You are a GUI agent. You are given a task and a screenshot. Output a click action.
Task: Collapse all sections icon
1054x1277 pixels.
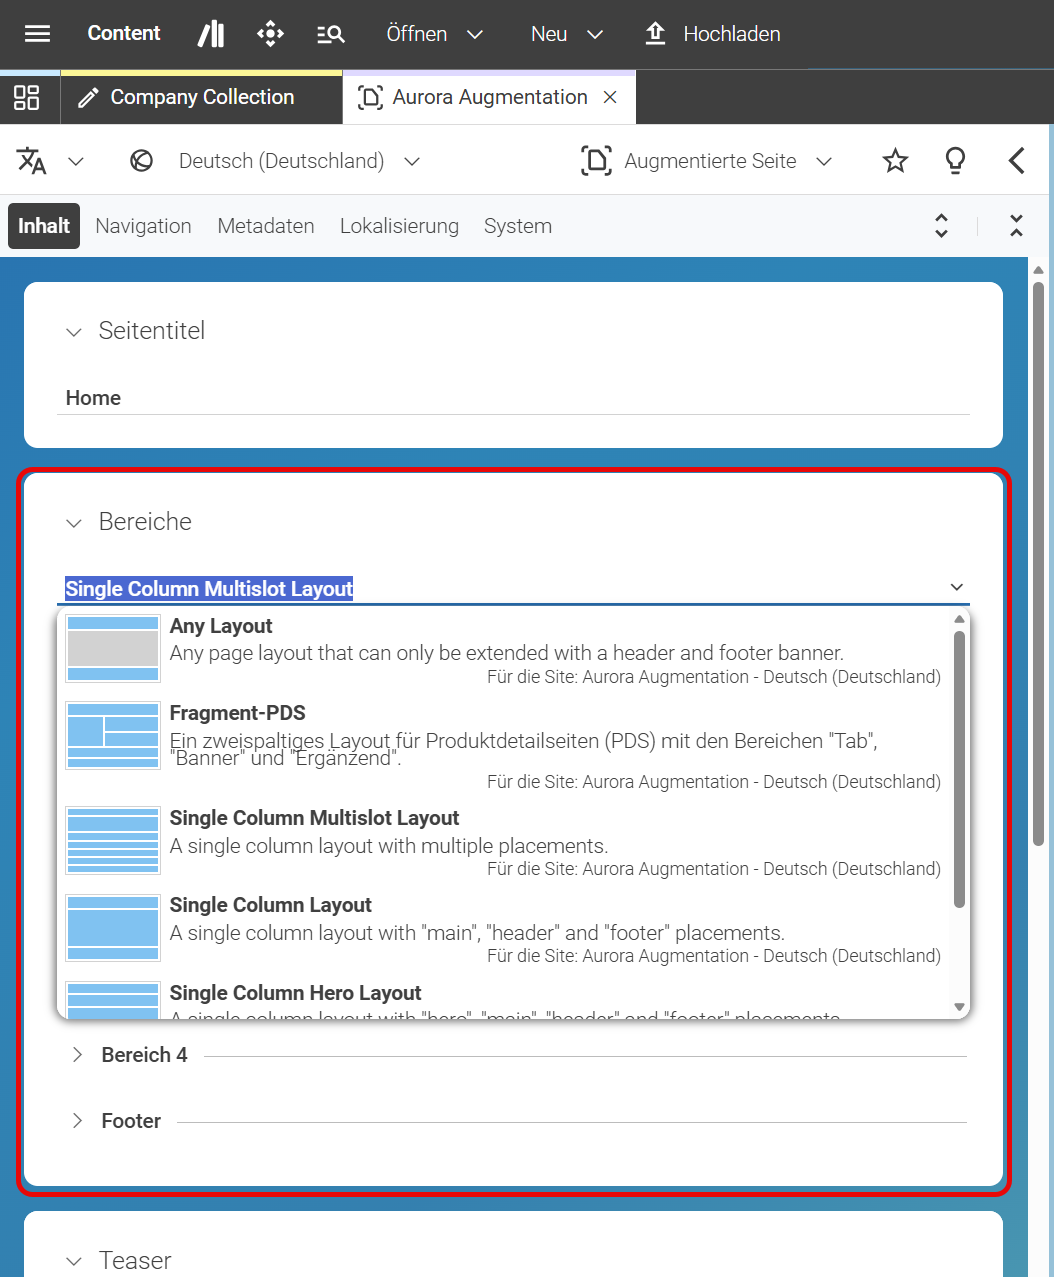[x=1016, y=225]
